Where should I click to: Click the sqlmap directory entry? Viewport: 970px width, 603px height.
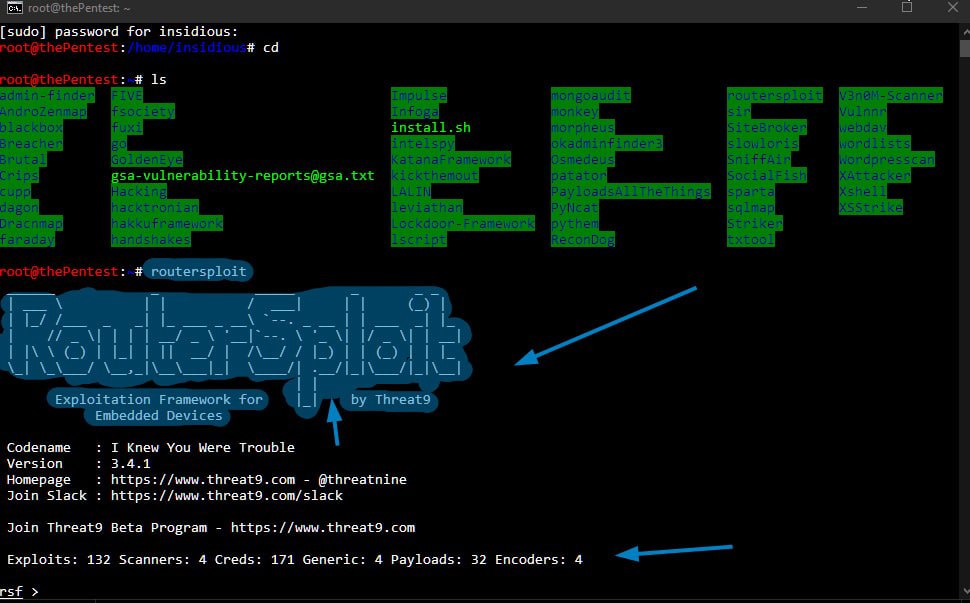(750, 208)
